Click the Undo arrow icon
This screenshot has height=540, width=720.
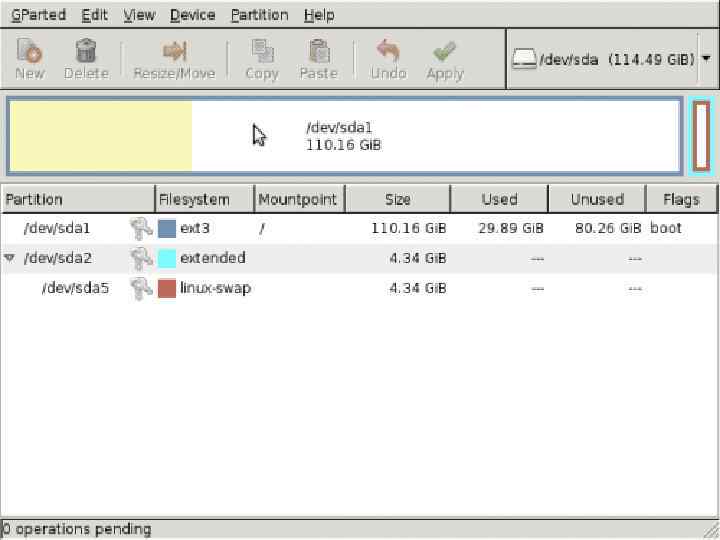click(x=388, y=51)
